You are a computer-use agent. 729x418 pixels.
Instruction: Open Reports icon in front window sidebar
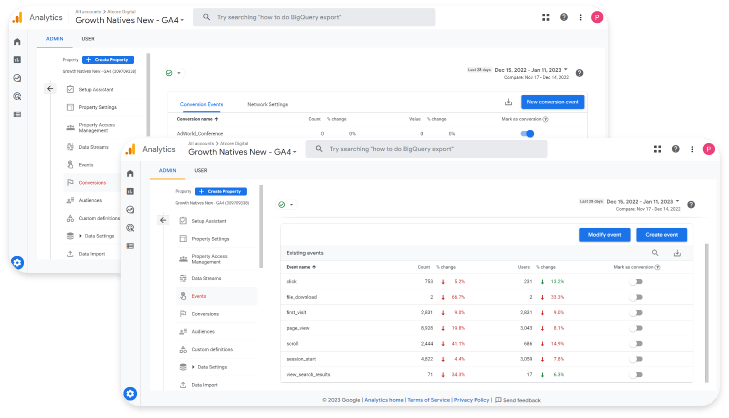click(x=130, y=191)
